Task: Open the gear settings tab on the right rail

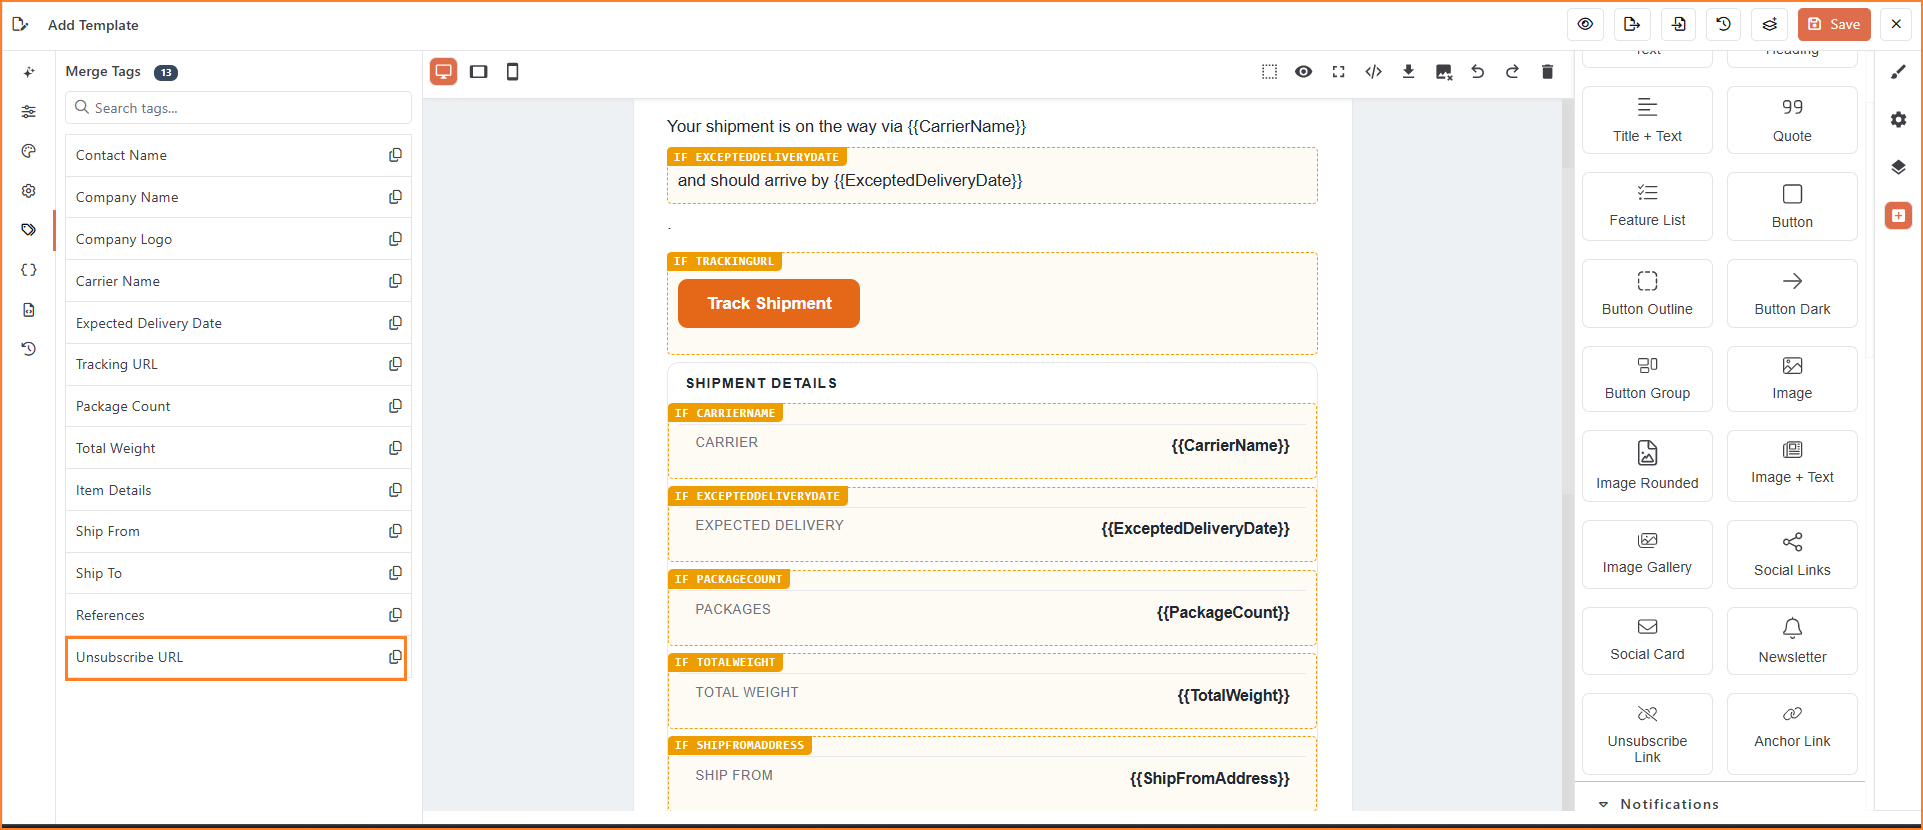Action: click(x=1898, y=120)
